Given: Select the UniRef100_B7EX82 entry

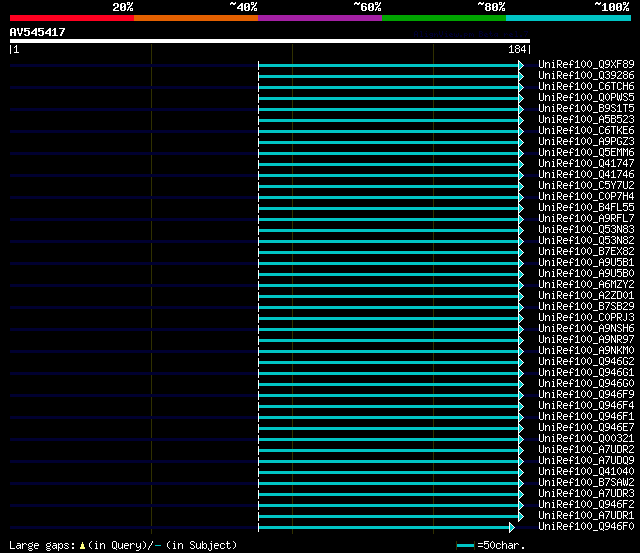Looking at the screenshot, I should [586, 252].
